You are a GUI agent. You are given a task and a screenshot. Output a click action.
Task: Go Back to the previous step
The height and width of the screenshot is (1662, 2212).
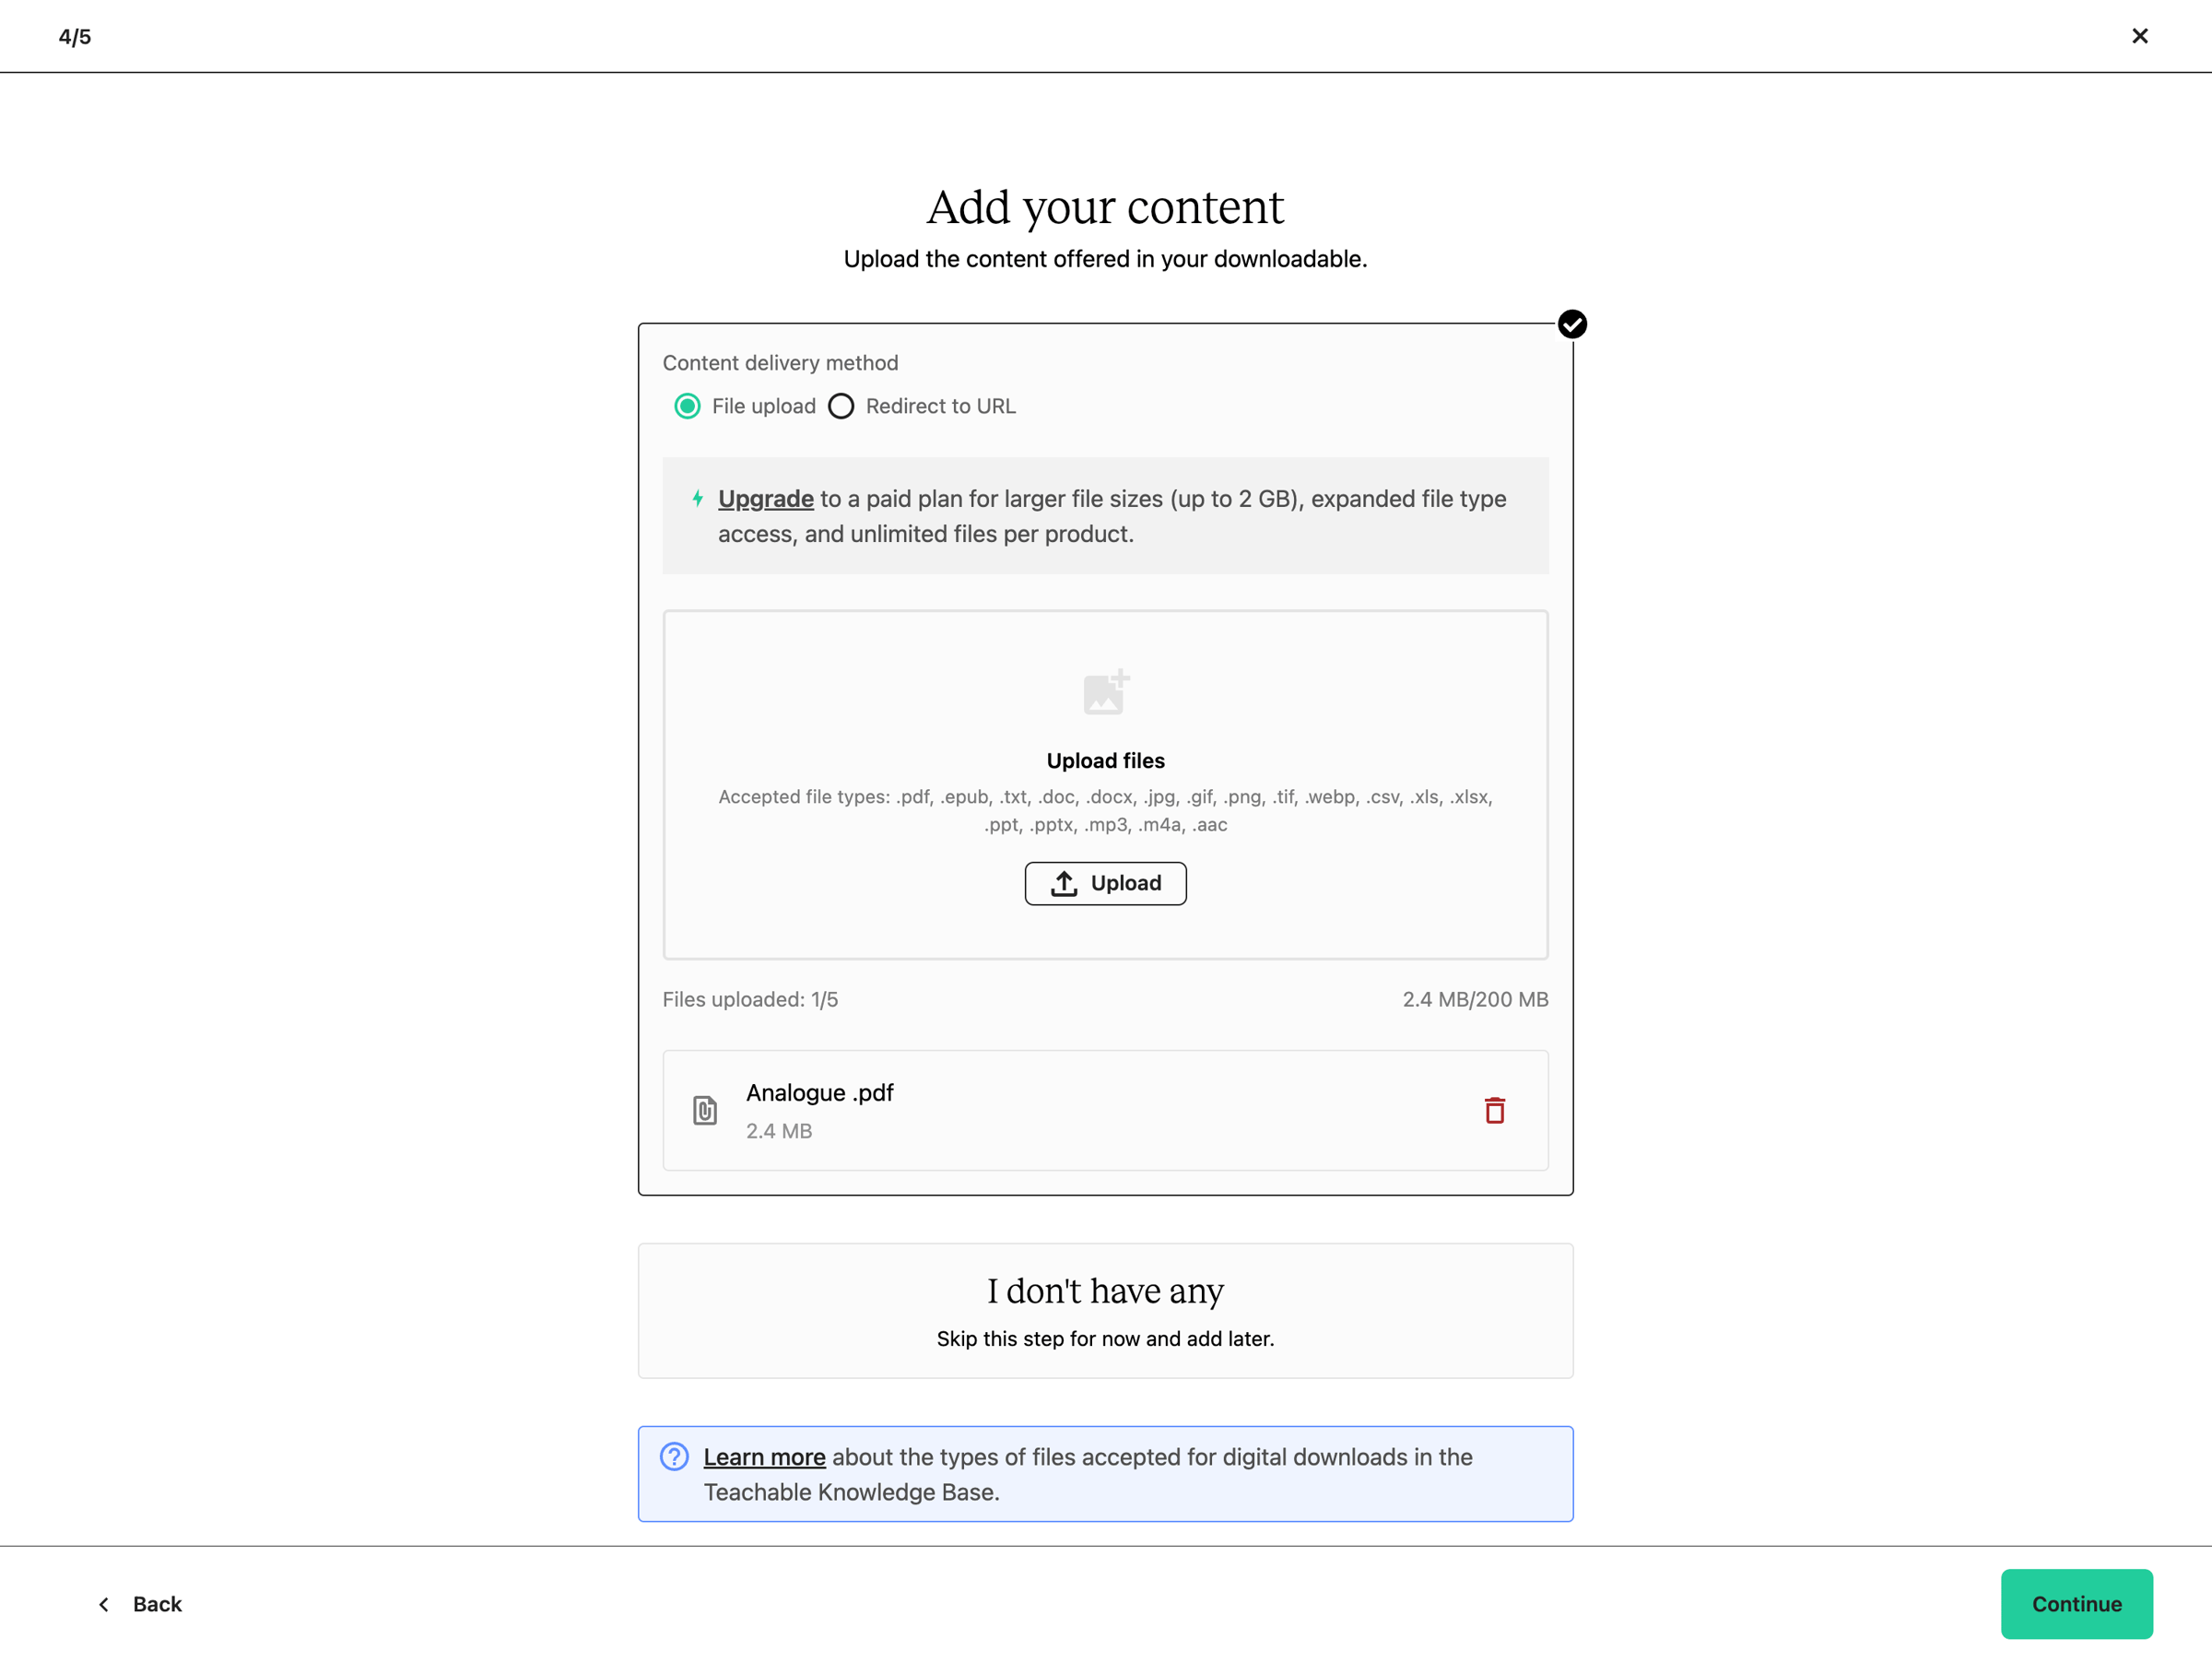tap(140, 1603)
